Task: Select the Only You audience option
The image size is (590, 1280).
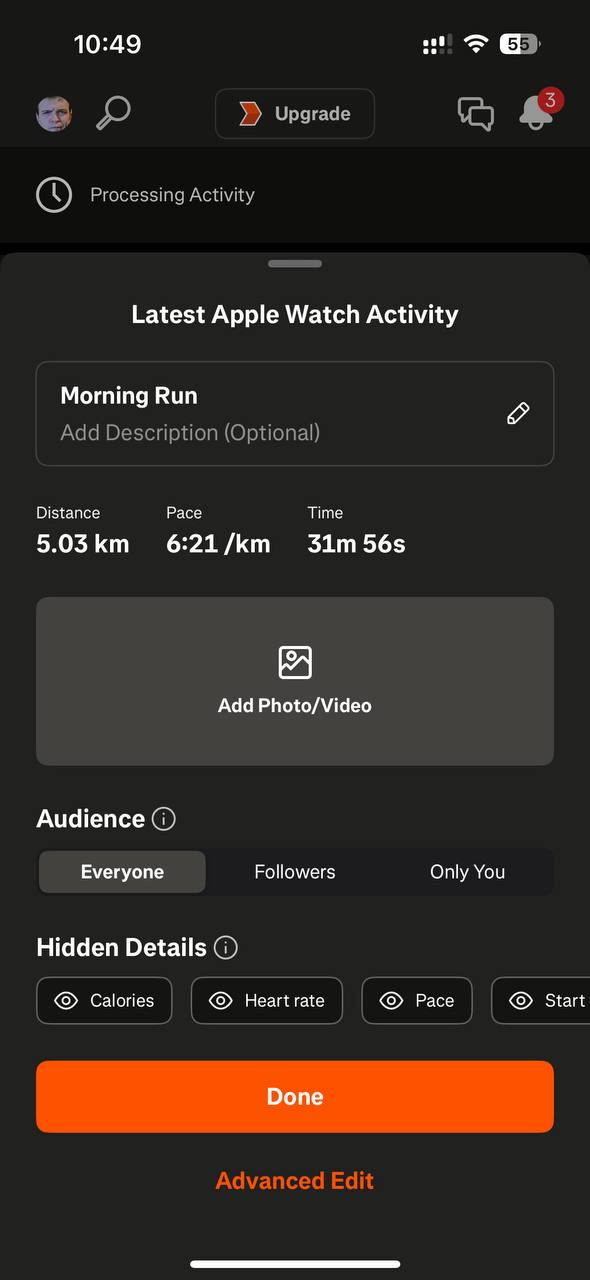Action: click(x=467, y=872)
